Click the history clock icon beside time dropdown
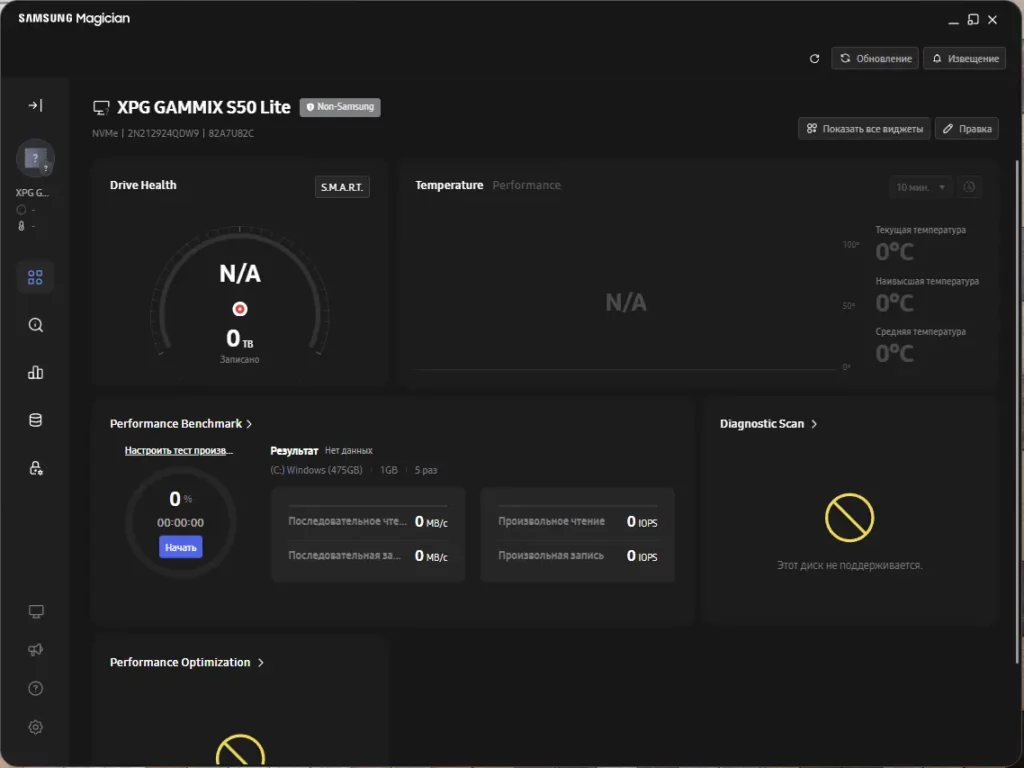This screenshot has height=768, width=1024. (x=969, y=187)
